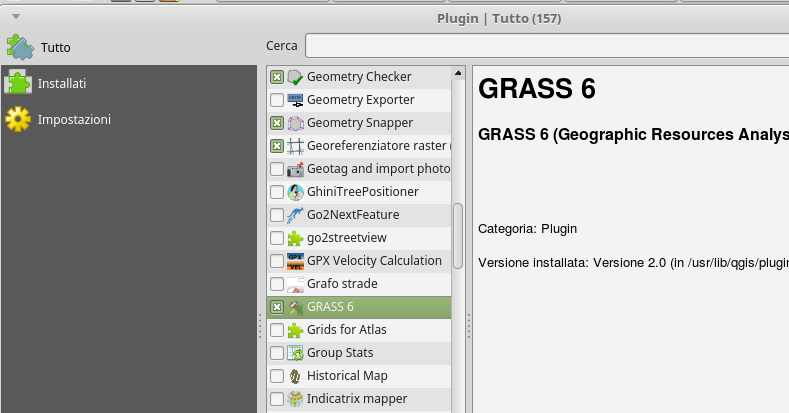Tick the Geotag and import photo checkbox
The height and width of the screenshot is (413, 789).
[x=277, y=169]
